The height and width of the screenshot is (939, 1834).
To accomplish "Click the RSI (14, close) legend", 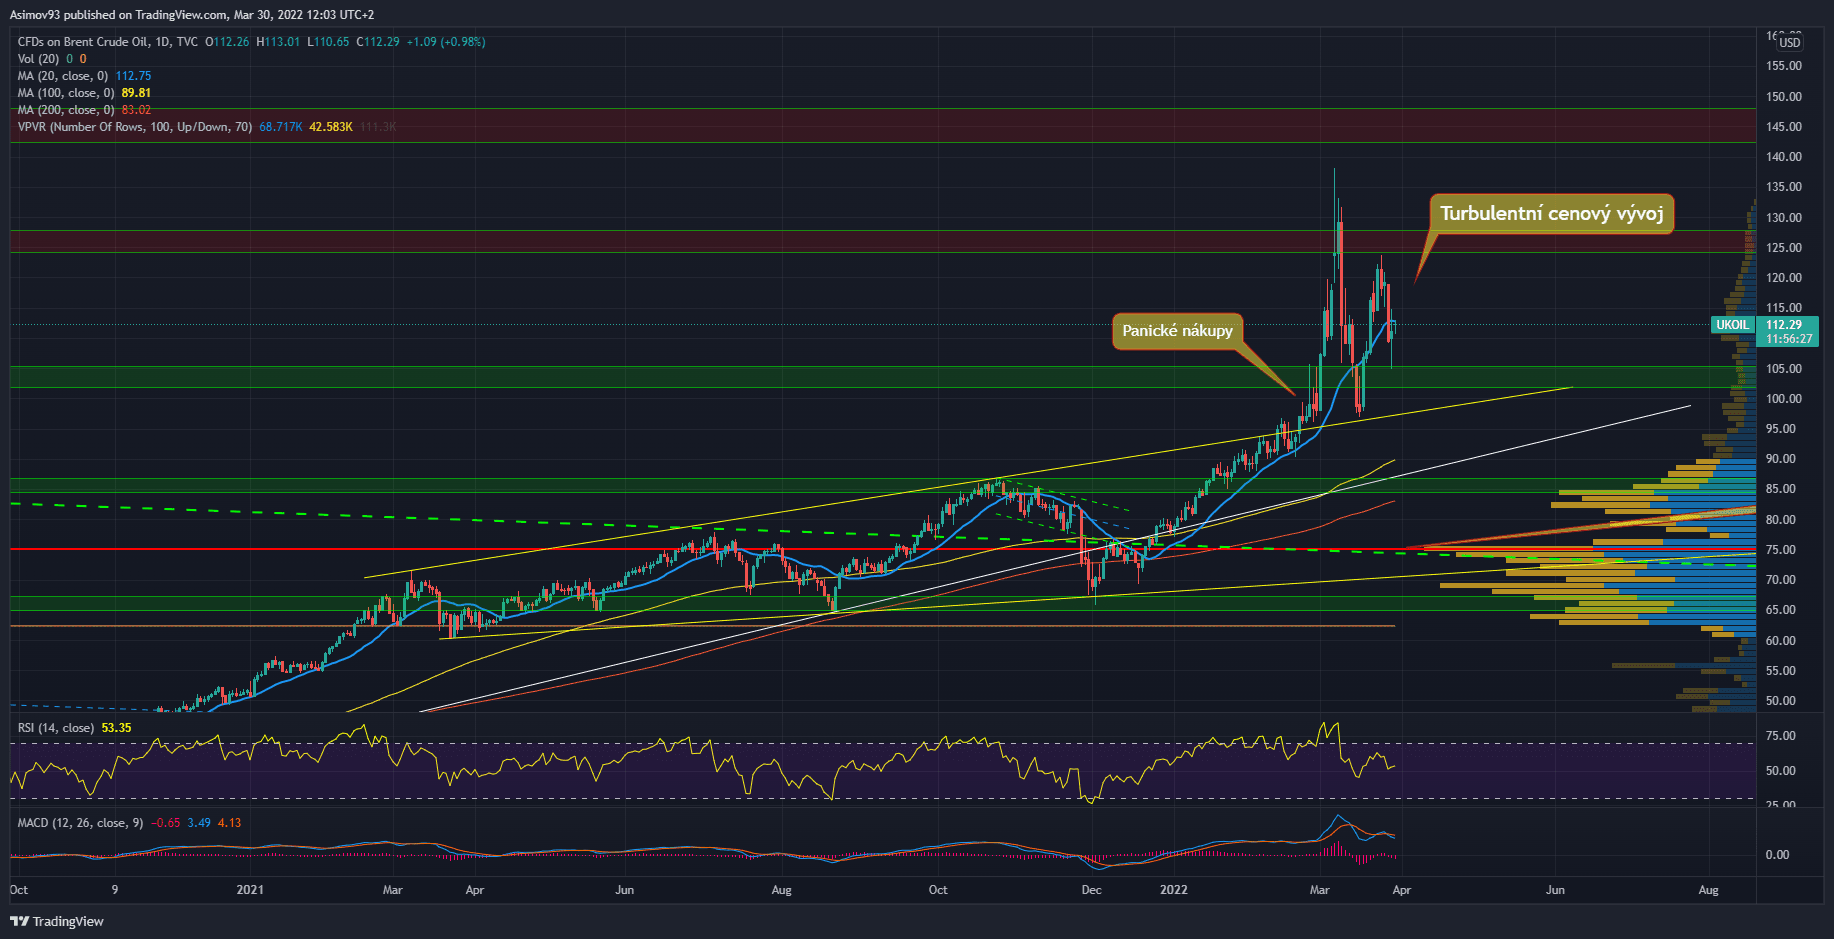I will (x=56, y=728).
